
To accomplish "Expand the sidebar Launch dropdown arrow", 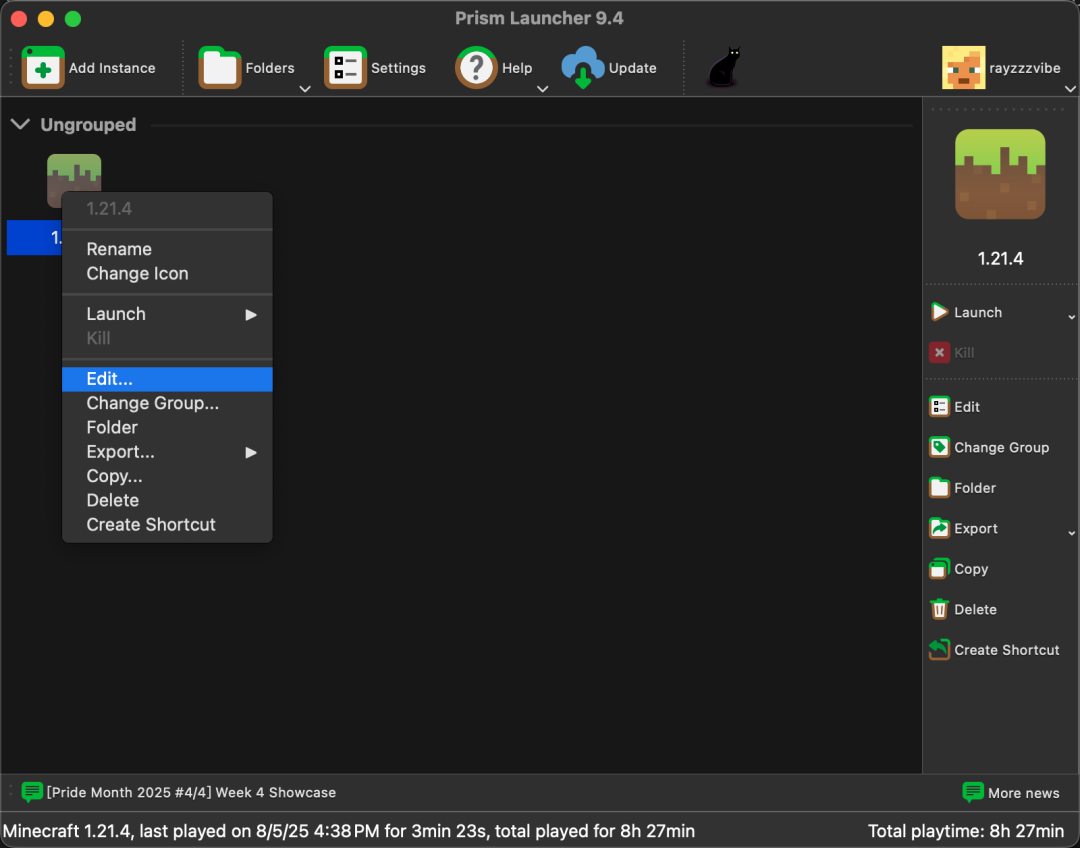I will pyautogui.click(x=1071, y=317).
